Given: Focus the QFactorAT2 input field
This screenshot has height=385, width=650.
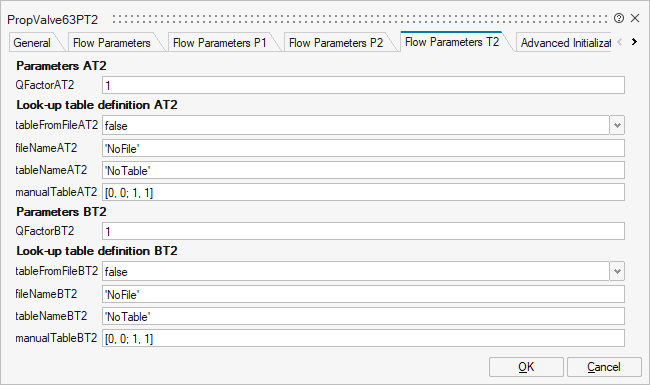Looking at the screenshot, I should [x=363, y=85].
